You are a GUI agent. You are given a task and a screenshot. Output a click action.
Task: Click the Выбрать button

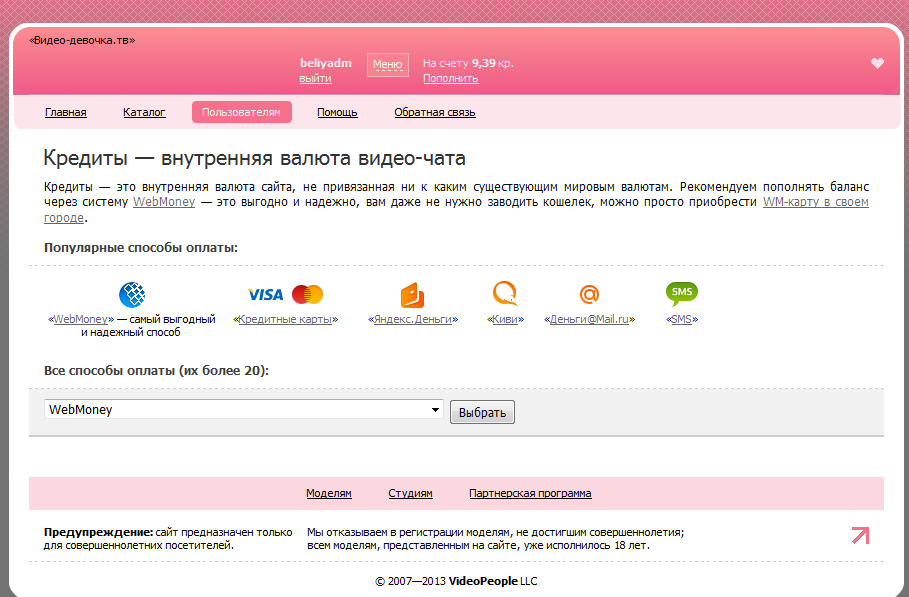(482, 412)
